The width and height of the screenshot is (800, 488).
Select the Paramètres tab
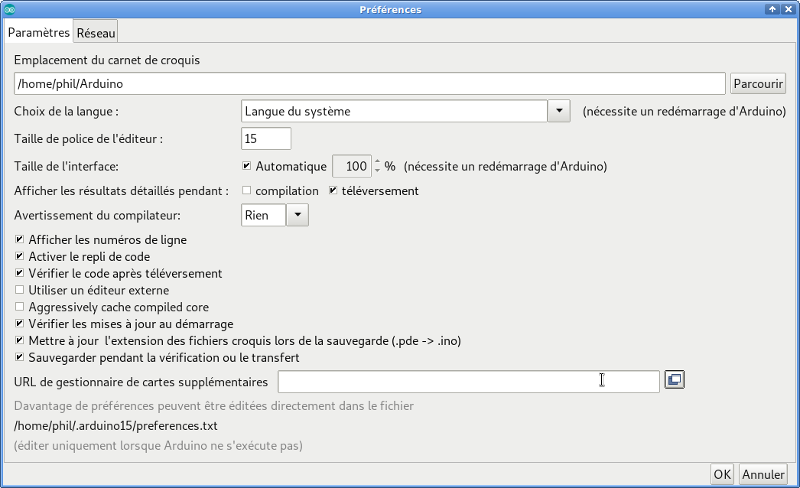(x=38, y=32)
